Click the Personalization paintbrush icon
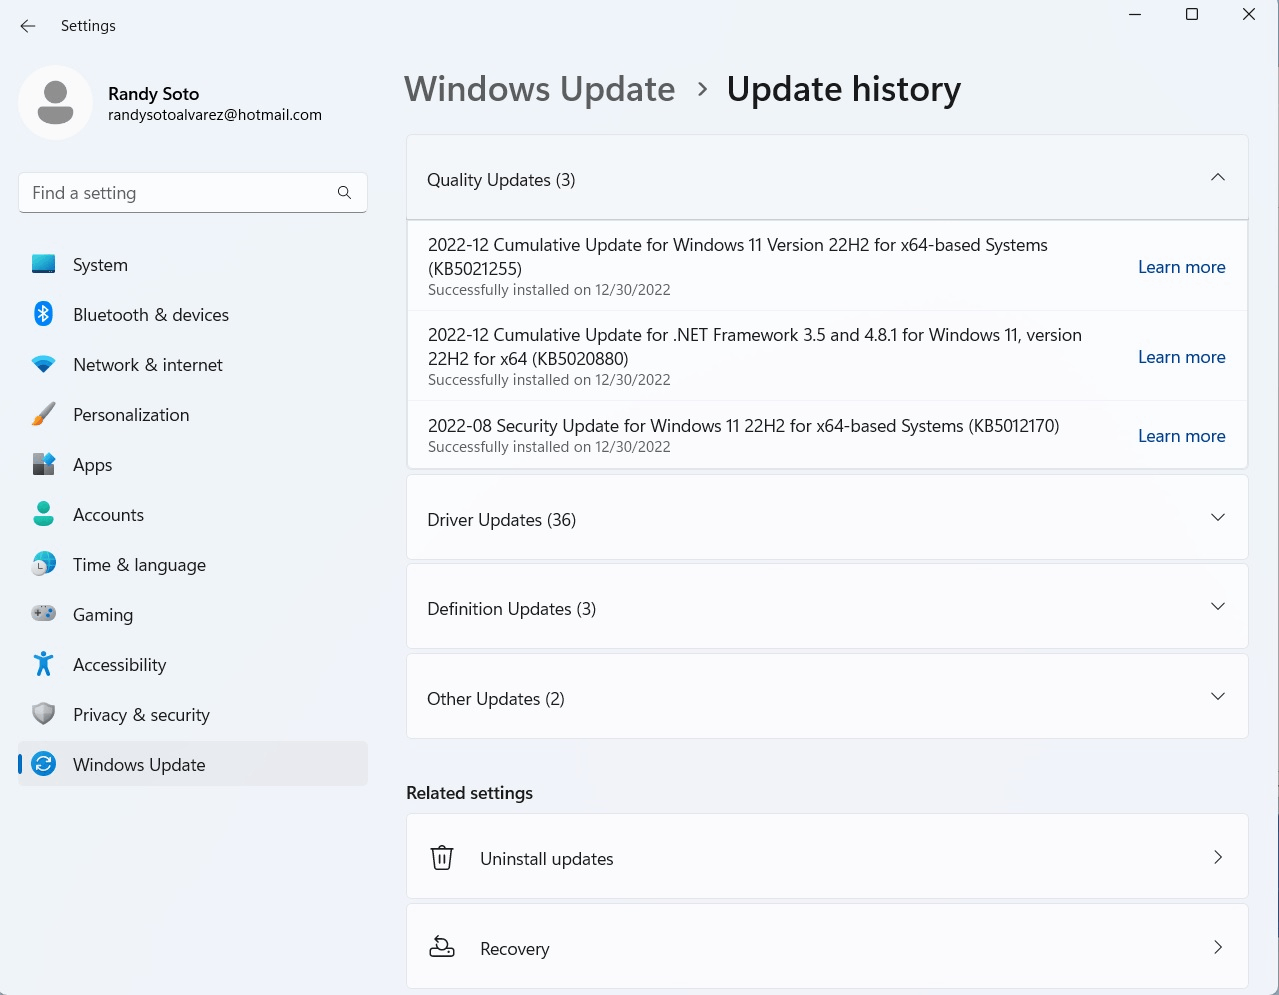The height and width of the screenshot is (995, 1279). click(x=44, y=414)
